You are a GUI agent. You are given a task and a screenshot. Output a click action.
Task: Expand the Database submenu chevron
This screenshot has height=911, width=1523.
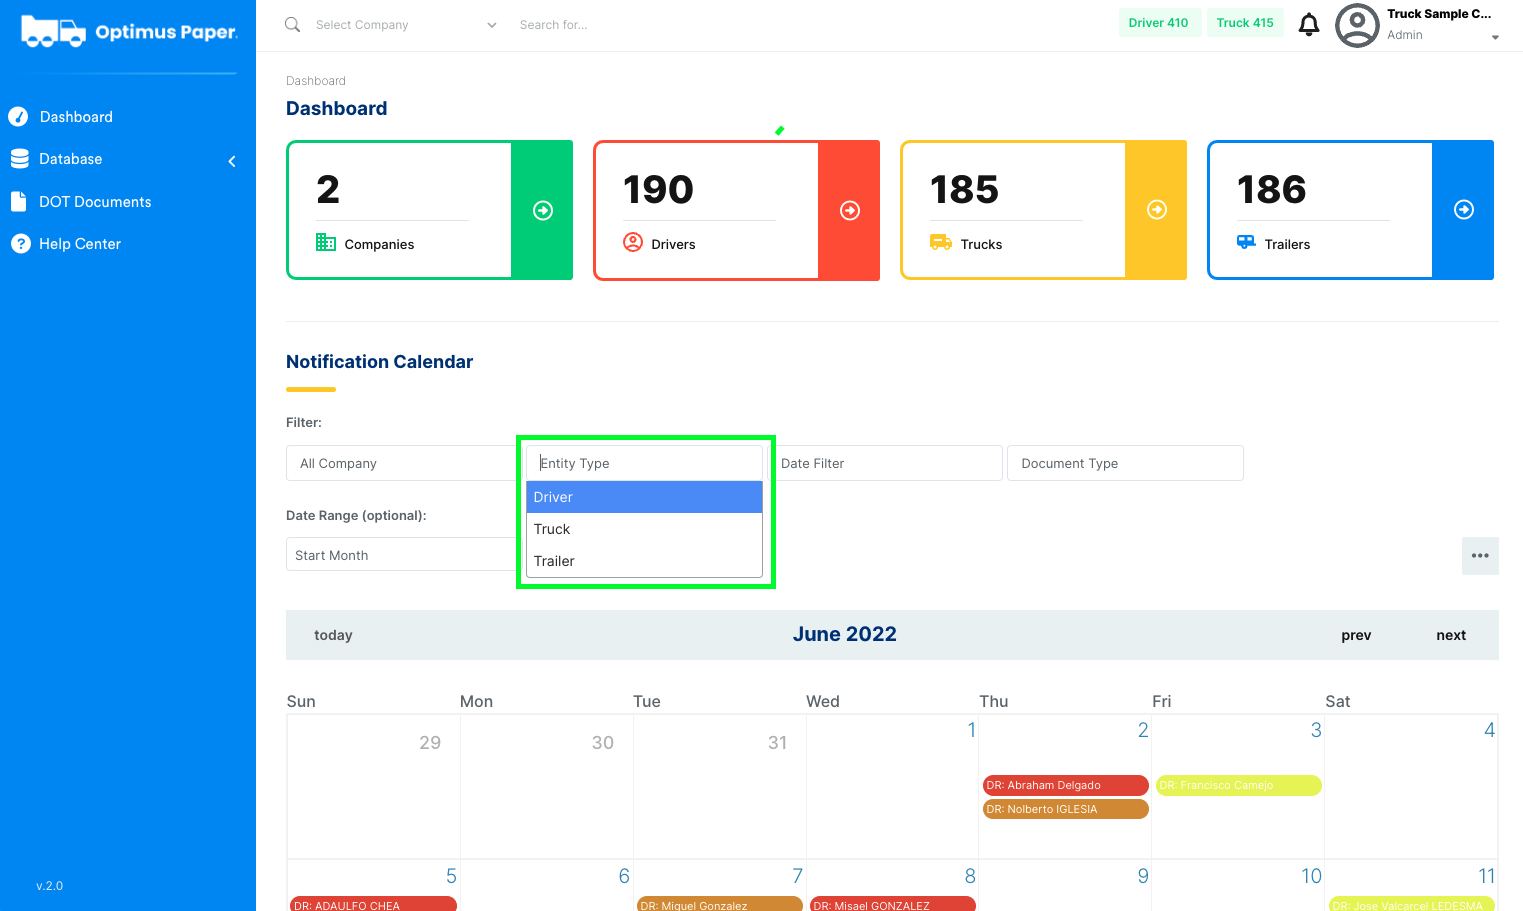pos(232,161)
